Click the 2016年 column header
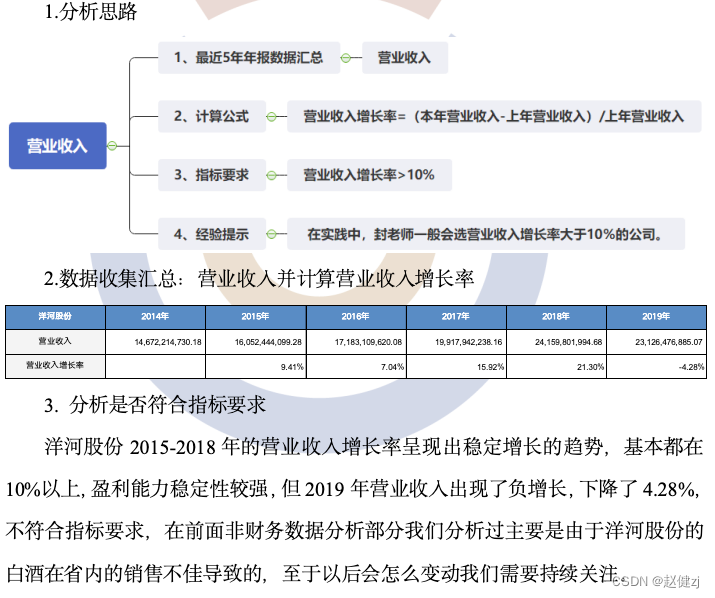Viewport: 715px width, 598px height. (356, 317)
